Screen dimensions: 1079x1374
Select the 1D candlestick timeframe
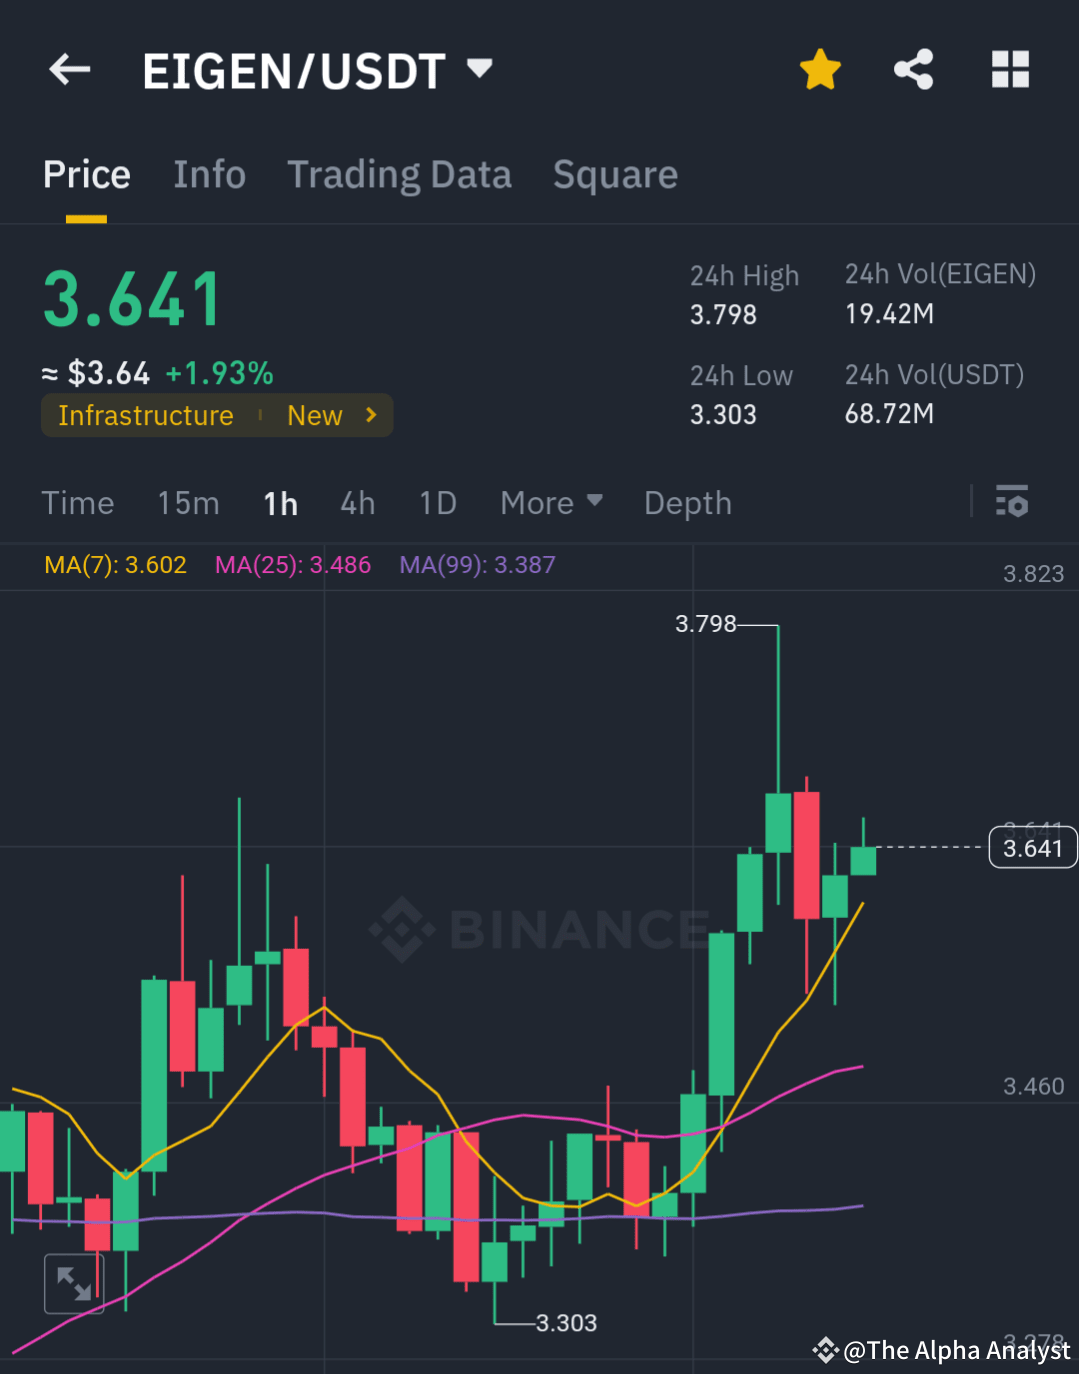coord(437,503)
